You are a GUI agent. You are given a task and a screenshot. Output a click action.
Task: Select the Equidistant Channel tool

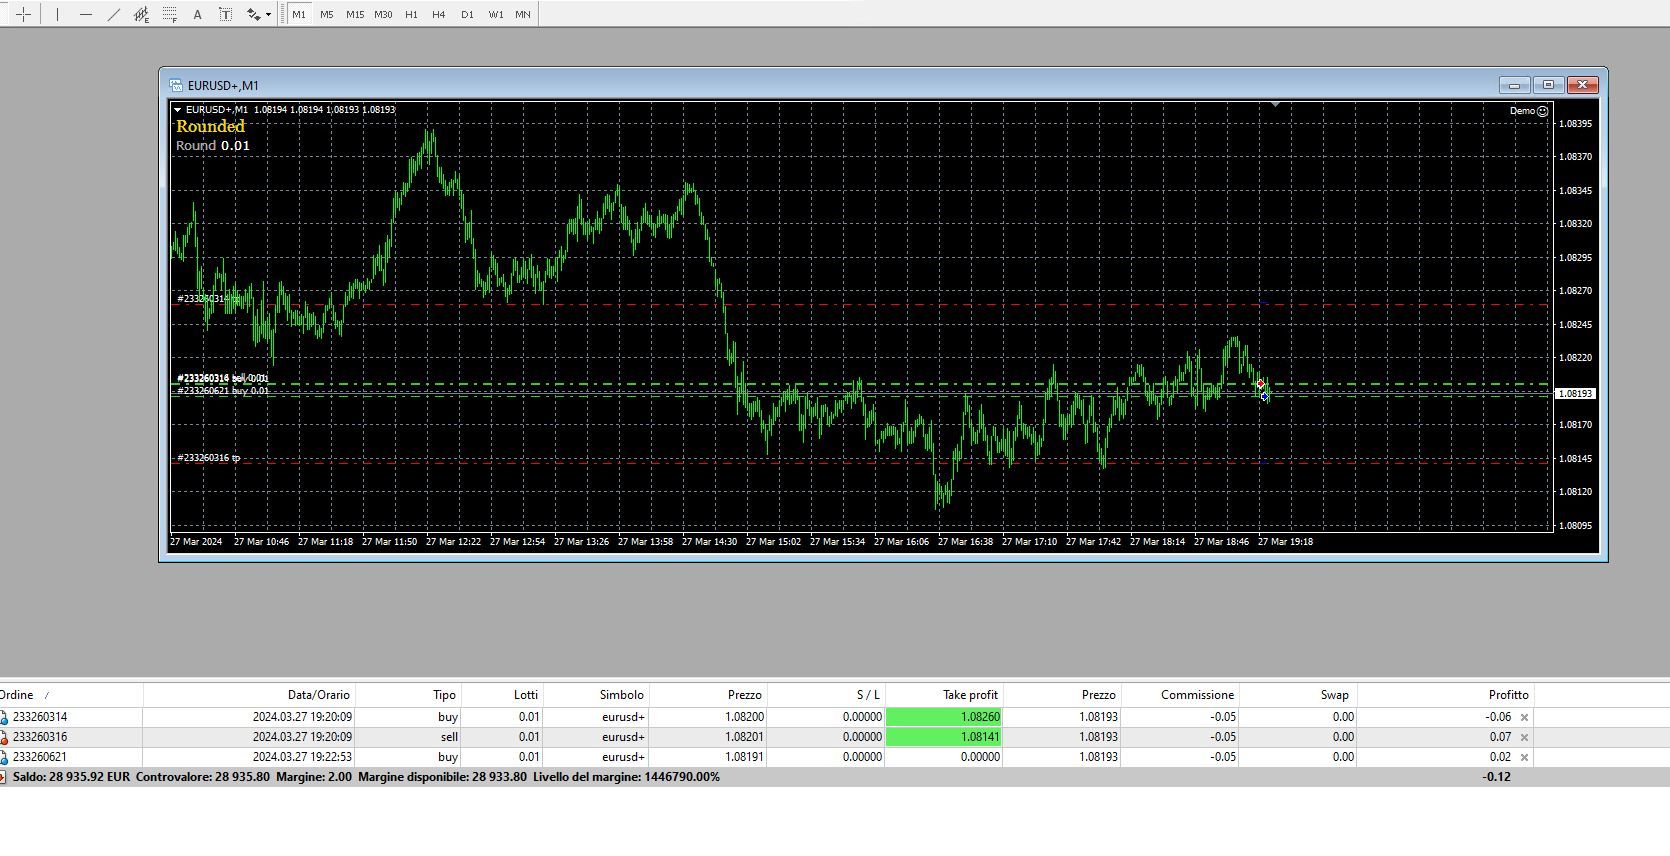(141, 14)
